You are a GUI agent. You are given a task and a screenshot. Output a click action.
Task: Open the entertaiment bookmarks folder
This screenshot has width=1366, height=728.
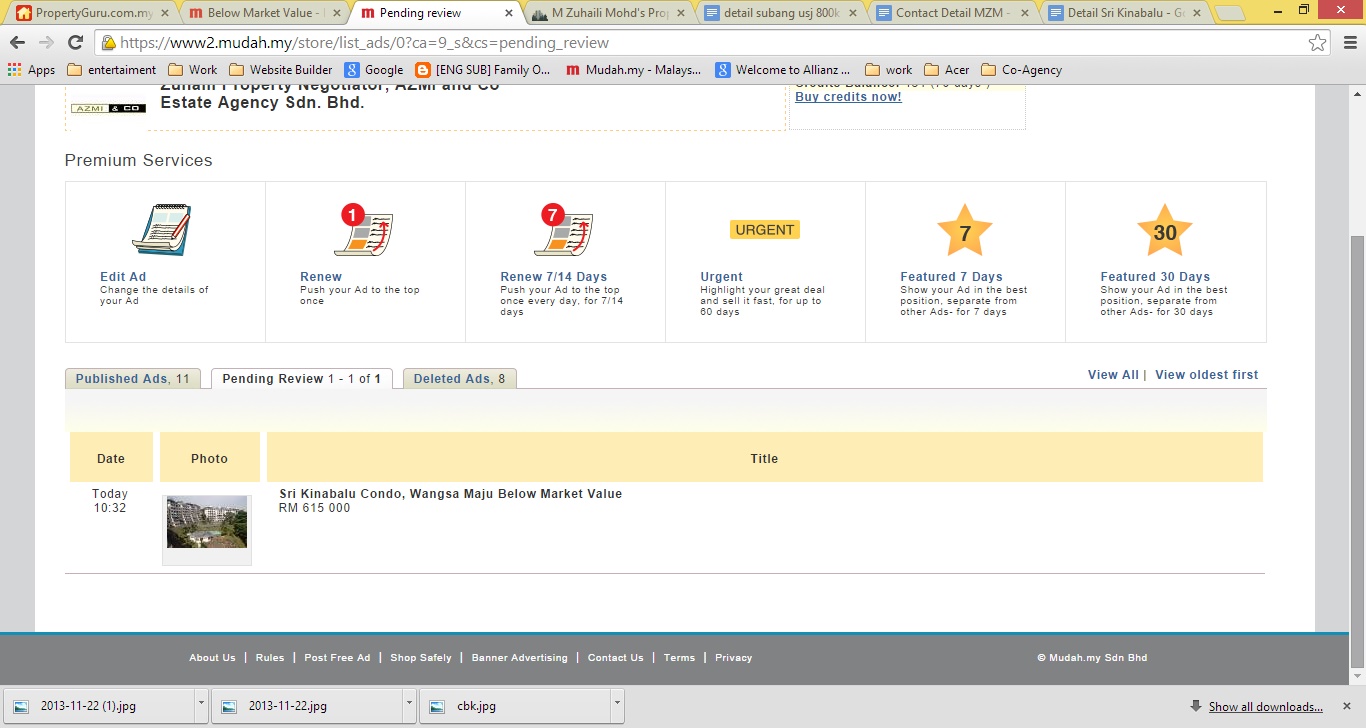(112, 70)
